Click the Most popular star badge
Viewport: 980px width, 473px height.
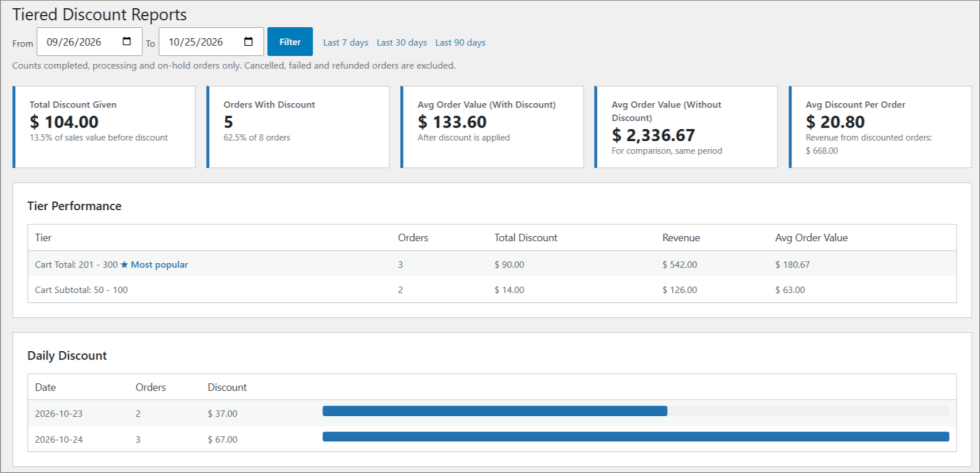pos(154,265)
